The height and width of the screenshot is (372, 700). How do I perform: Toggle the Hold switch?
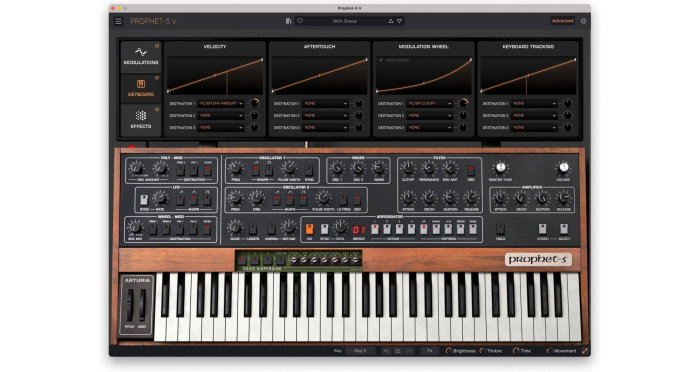(x=500, y=229)
